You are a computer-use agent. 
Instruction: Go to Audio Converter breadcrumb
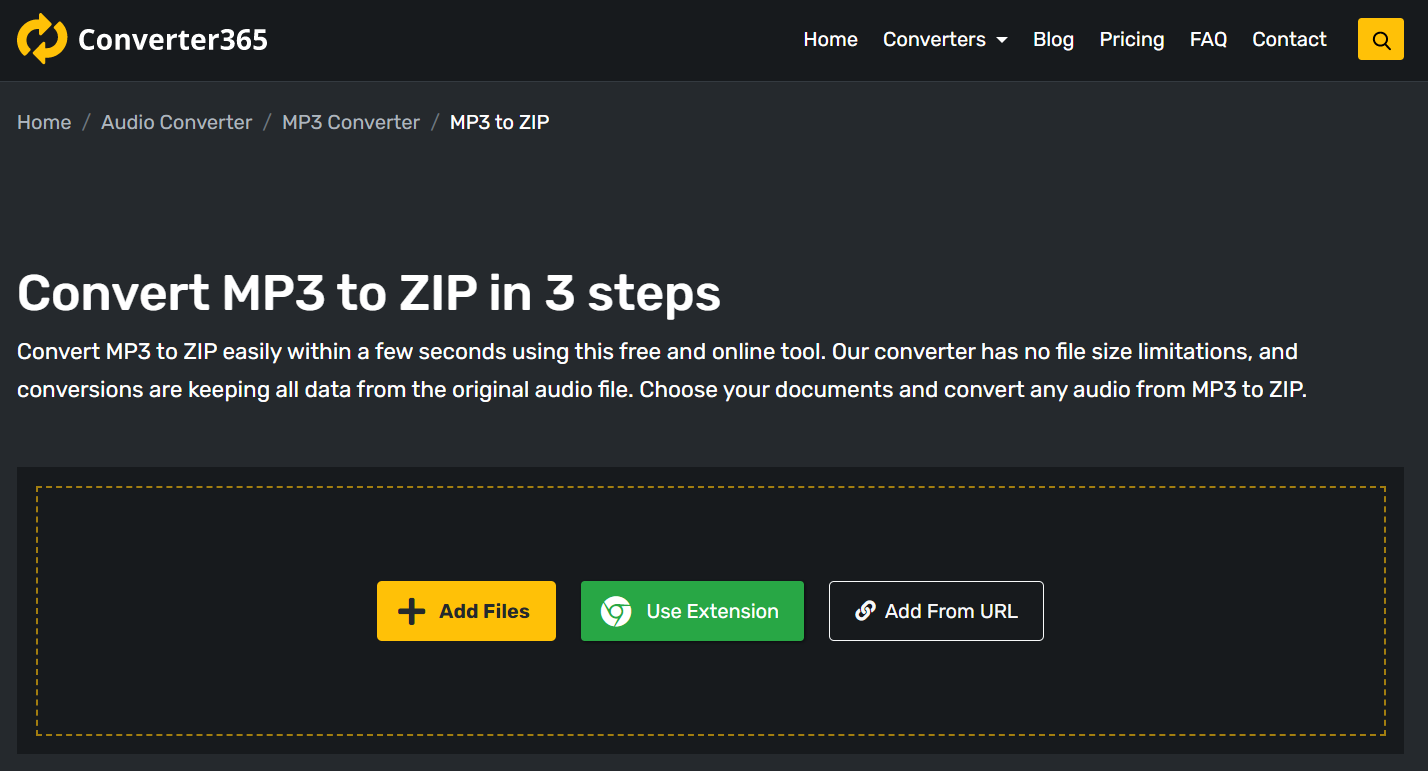coord(176,122)
